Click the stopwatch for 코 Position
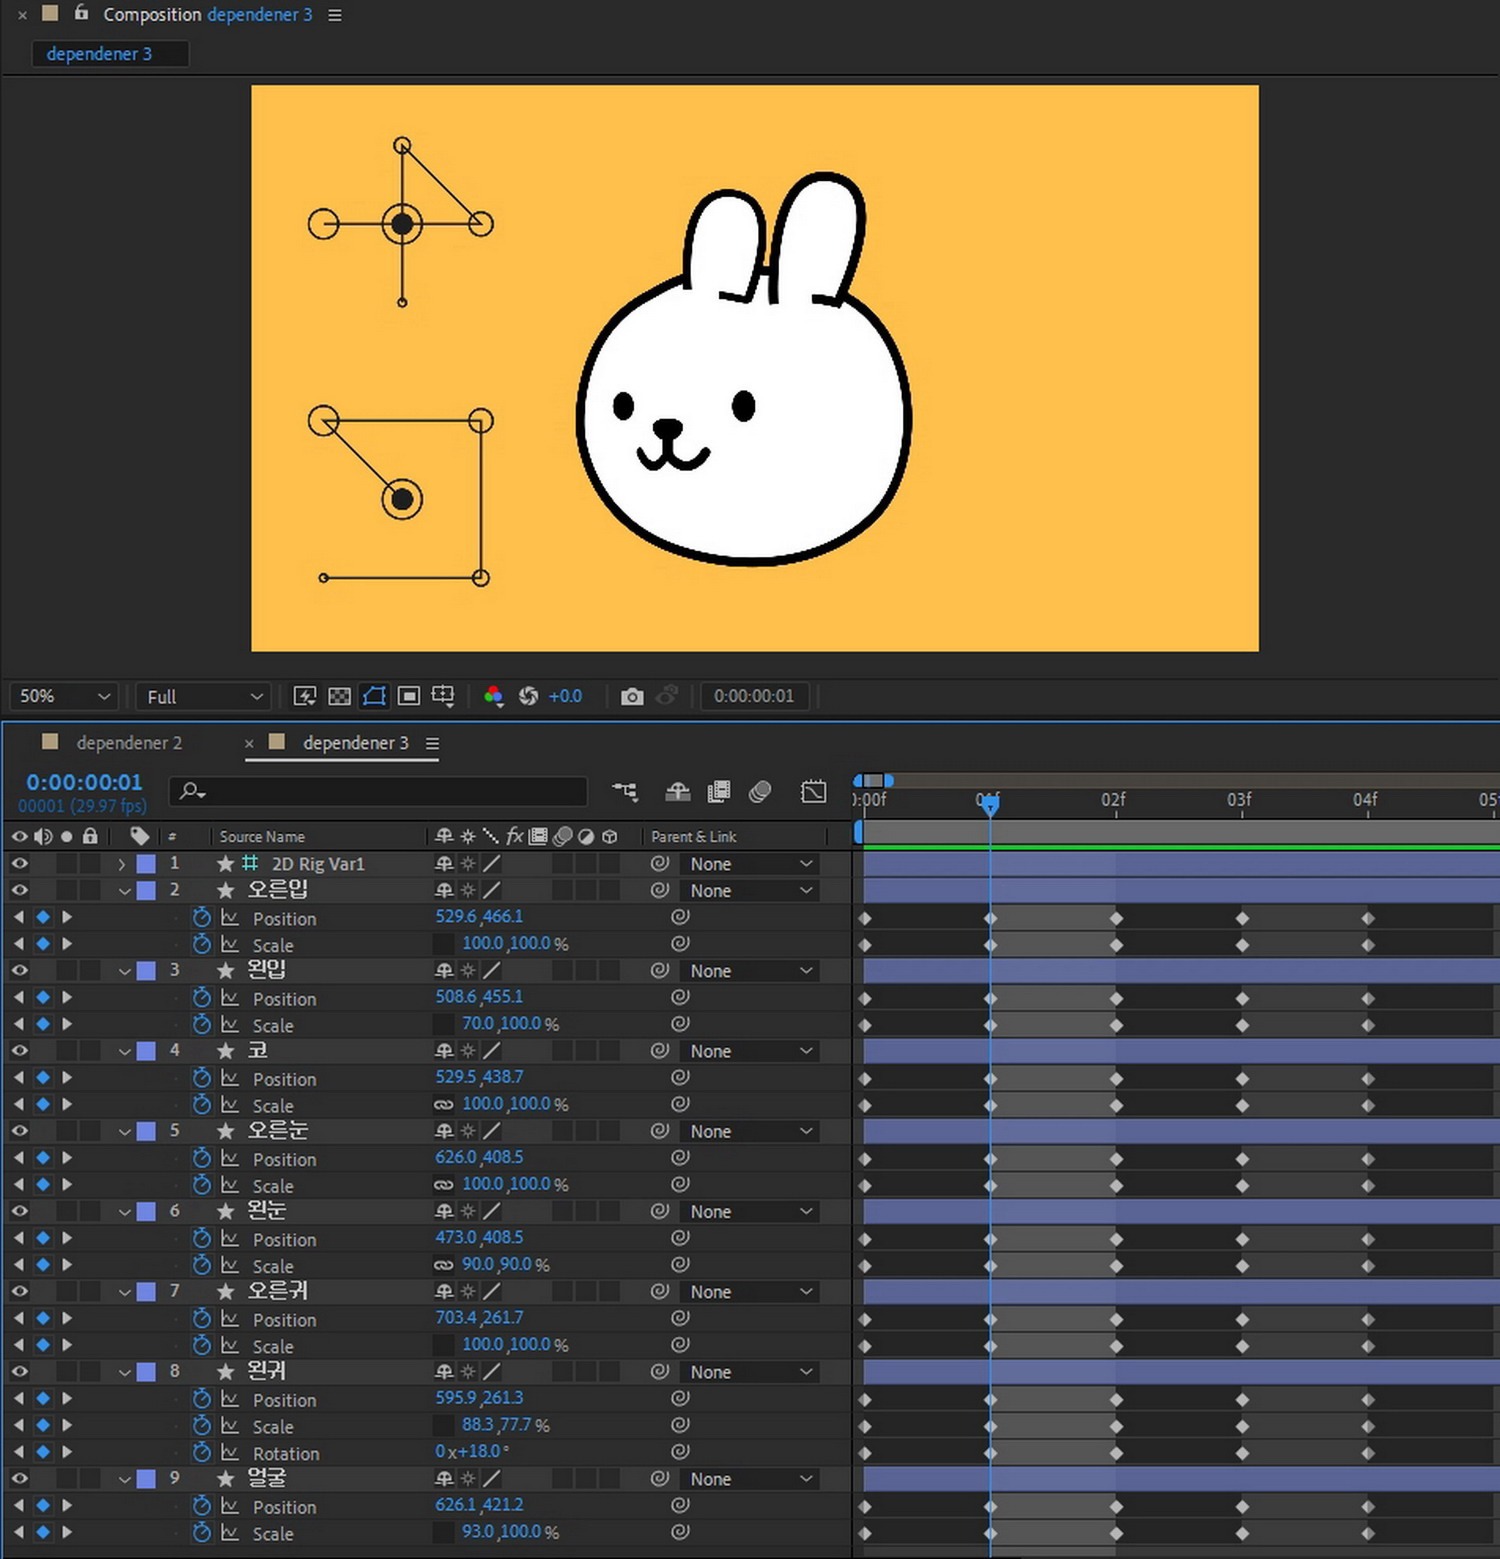 [202, 1078]
